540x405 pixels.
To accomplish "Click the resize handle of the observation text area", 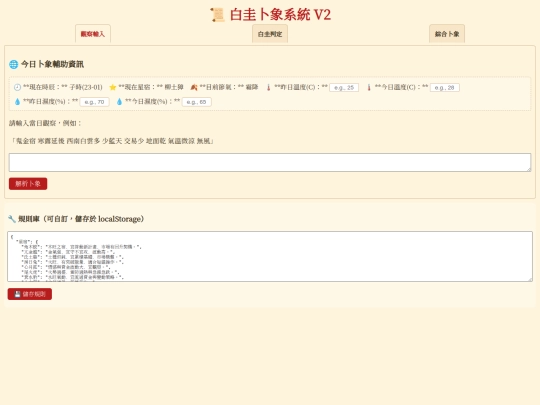I will [528, 169].
